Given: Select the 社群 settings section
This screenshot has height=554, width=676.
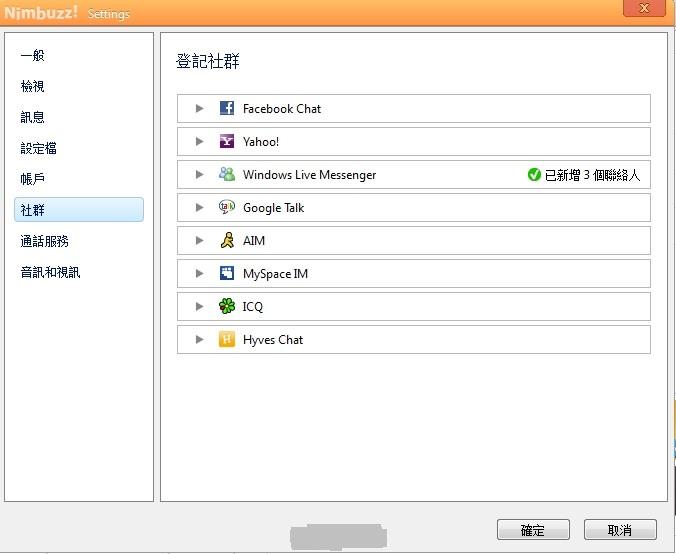Looking at the screenshot, I should coord(79,210).
